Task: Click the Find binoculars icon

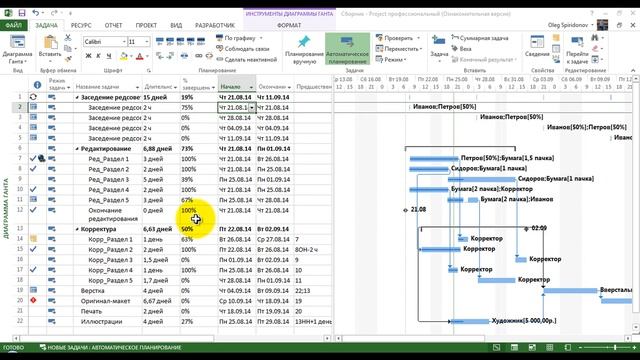Action: 595,38
